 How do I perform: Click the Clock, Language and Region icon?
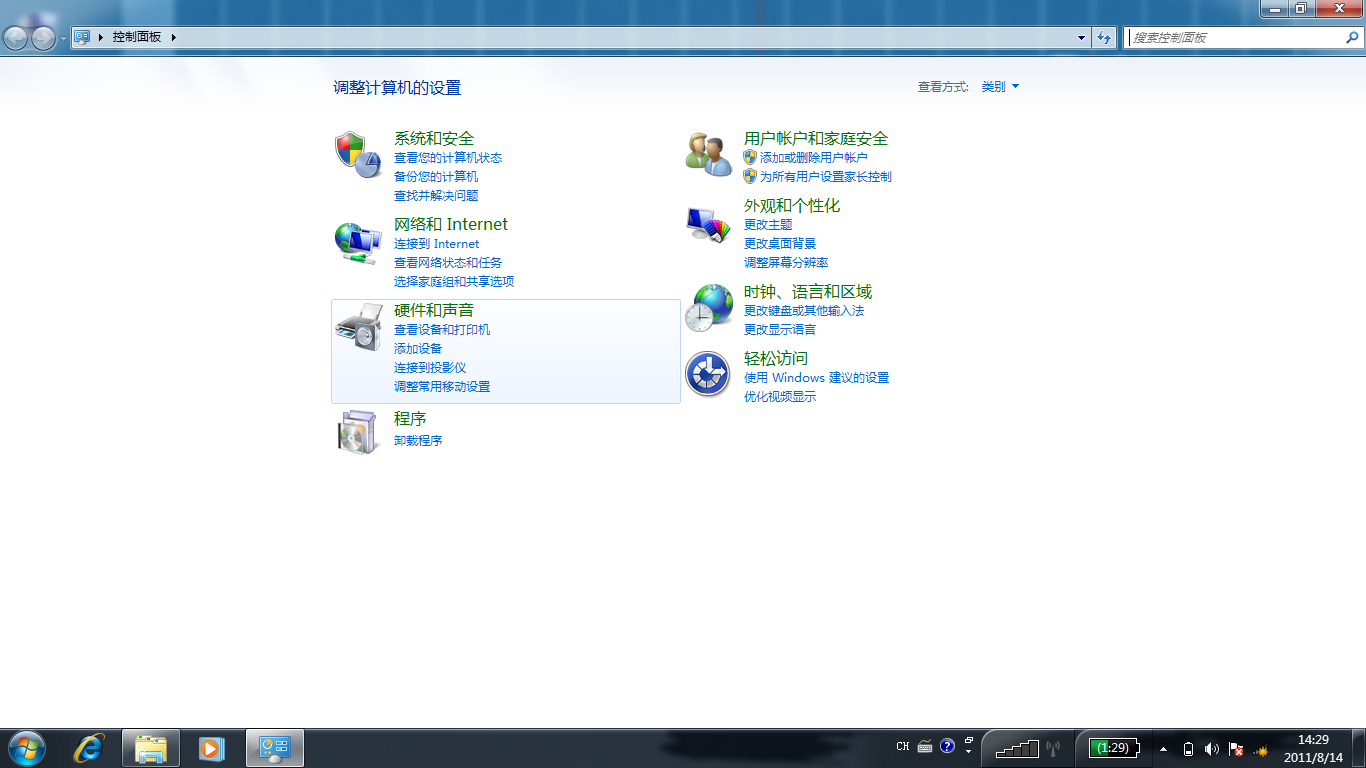708,307
